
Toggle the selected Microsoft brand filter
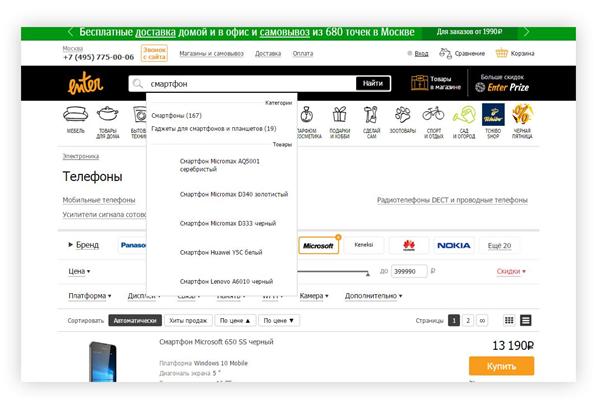click(x=318, y=245)
